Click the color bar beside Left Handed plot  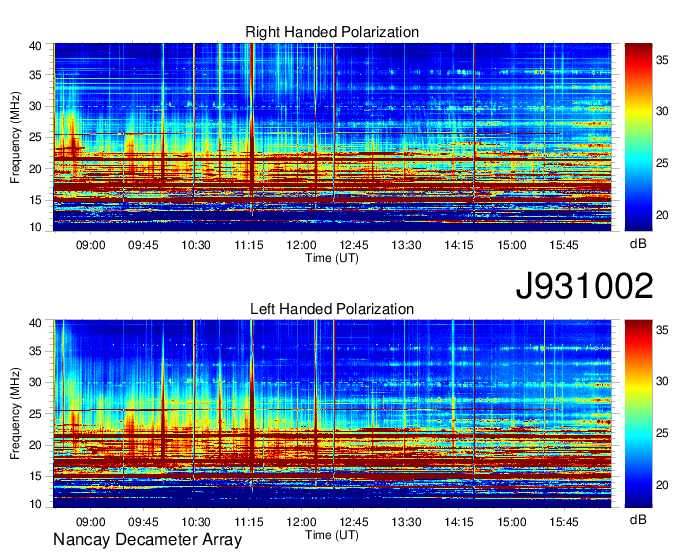coord(638,414)
